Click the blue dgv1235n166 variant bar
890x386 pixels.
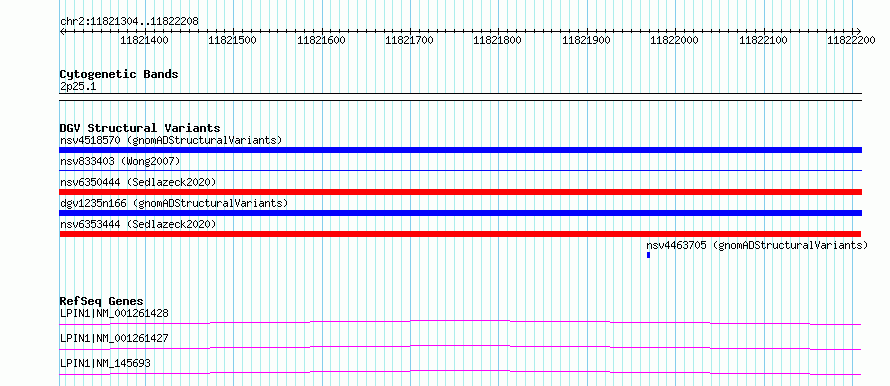460,213
